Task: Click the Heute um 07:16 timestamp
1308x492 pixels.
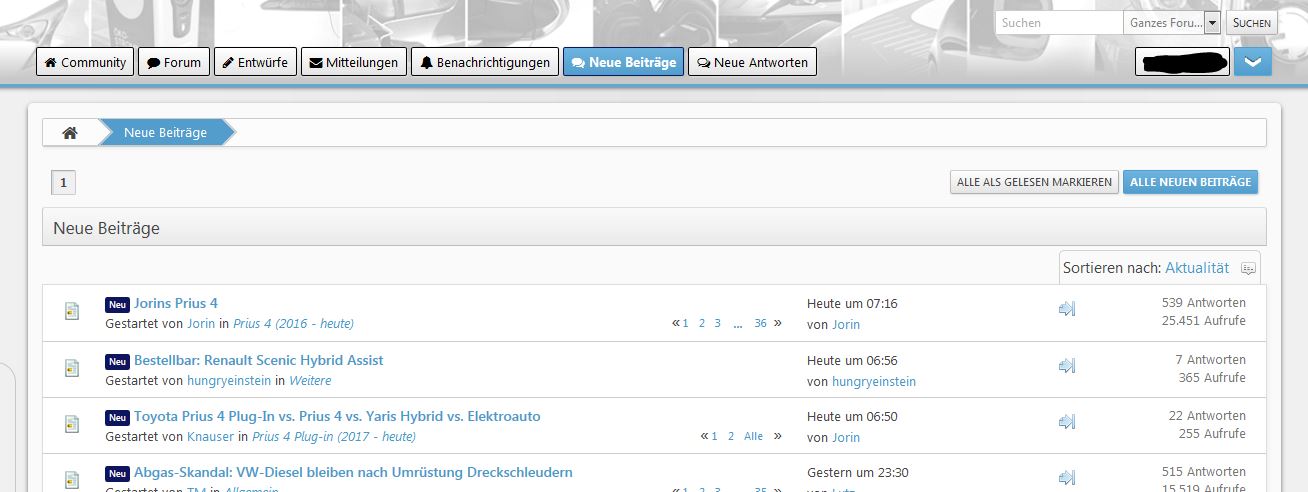Action: 852,303
